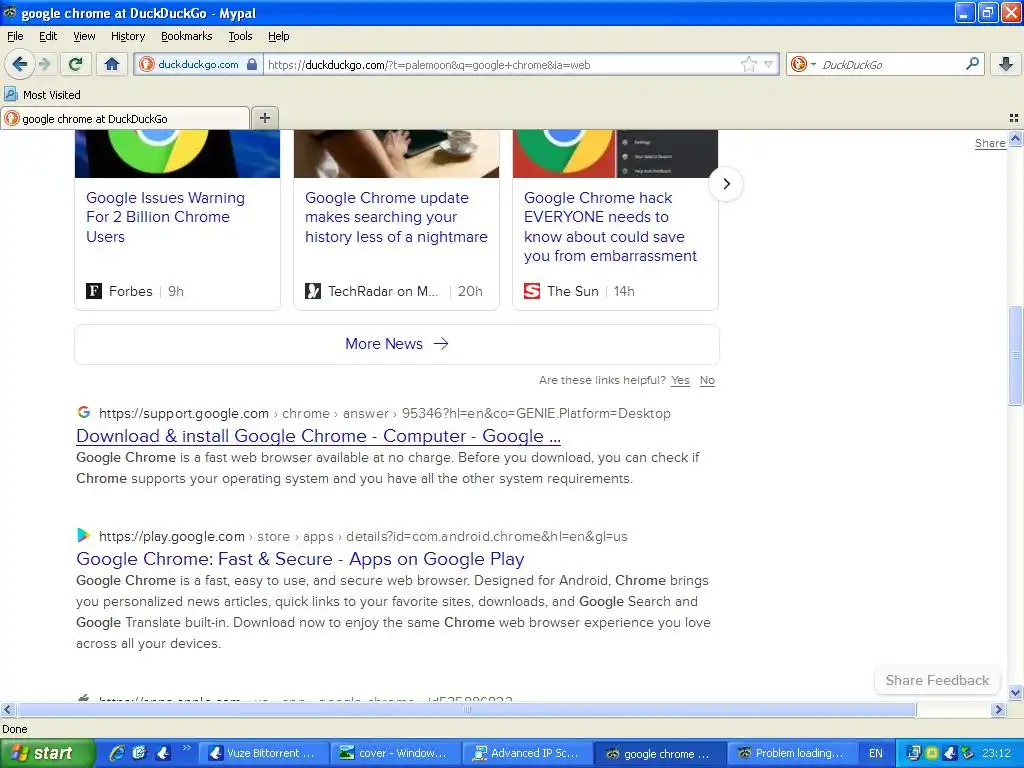Open Google Chrome: Fast & Secure result
Image resolution: width=1024 pixels, height=768 pixels.
[x=300, y=559]
